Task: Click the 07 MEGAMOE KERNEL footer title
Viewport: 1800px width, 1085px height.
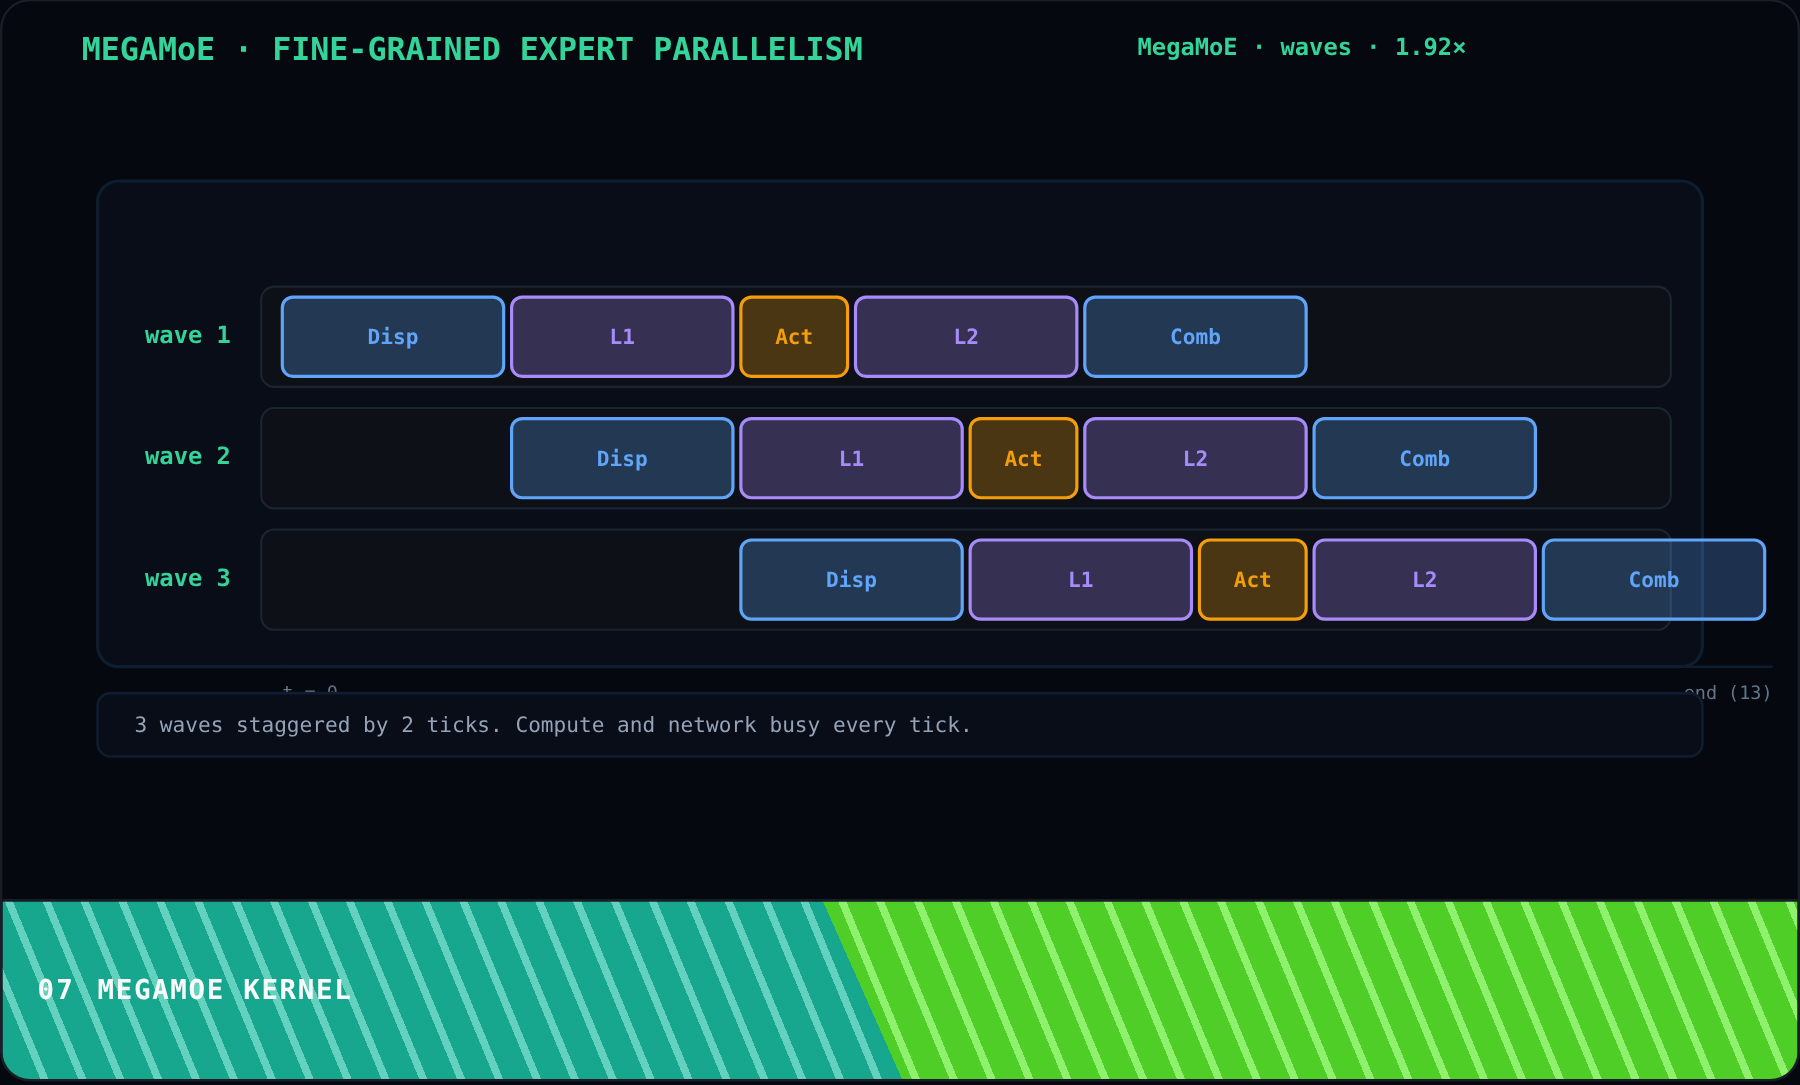Action: pos(194,990)
